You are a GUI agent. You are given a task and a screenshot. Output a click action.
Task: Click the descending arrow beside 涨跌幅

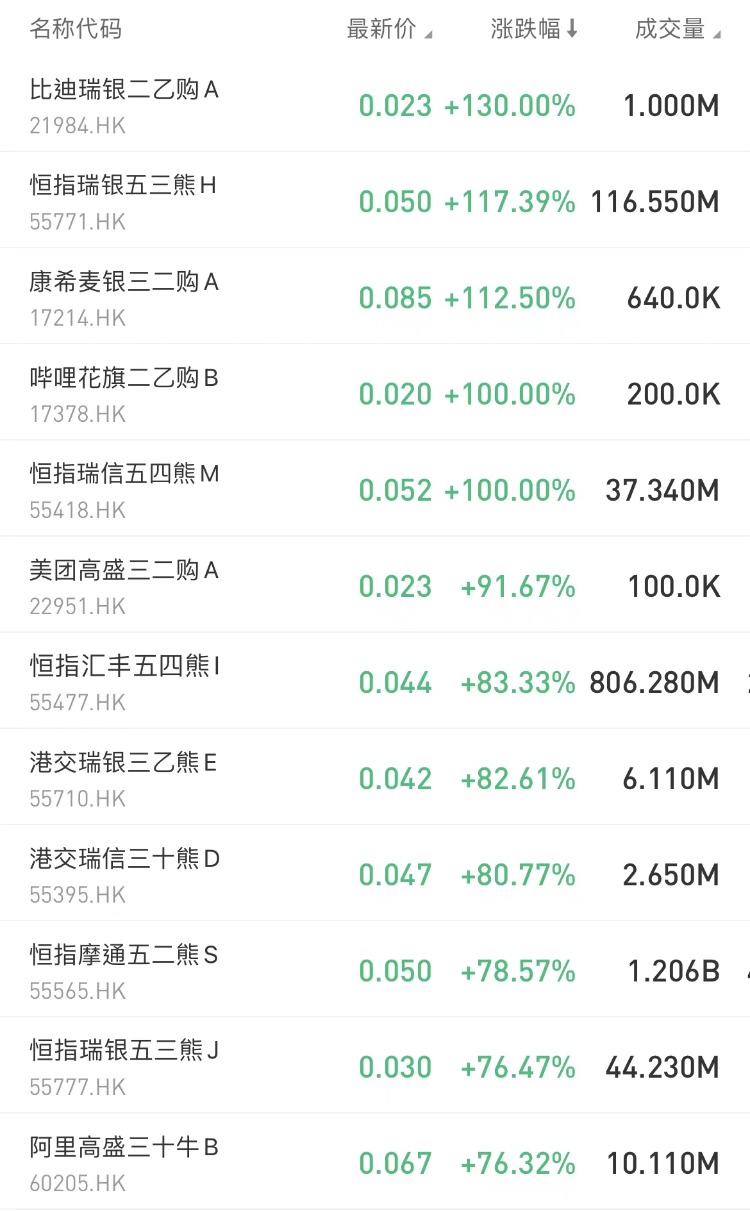click(572, 29)
